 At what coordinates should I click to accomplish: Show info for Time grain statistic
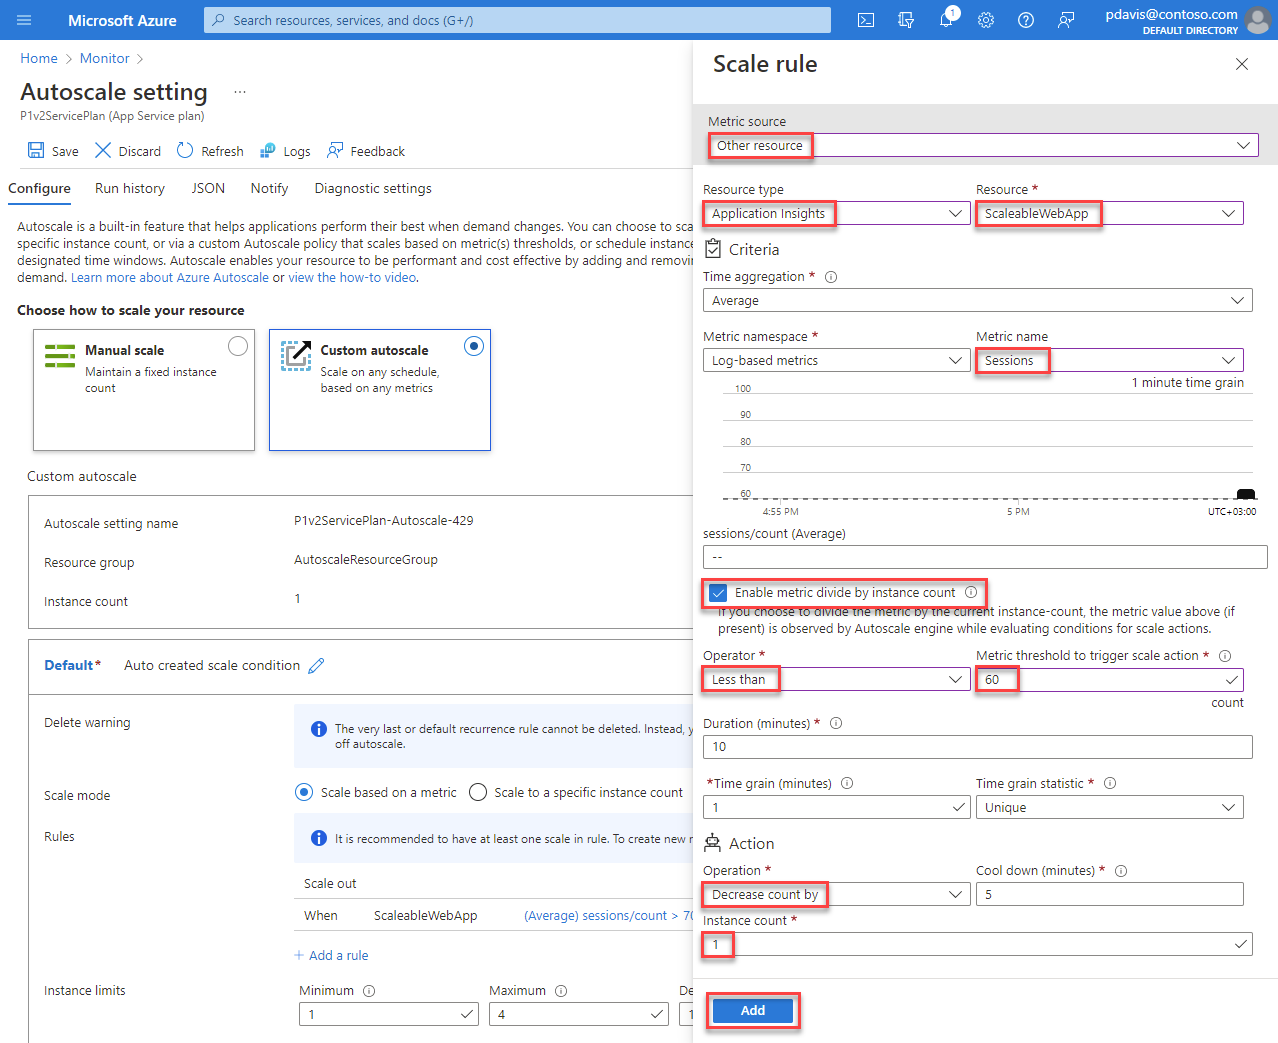pos(1110,783)
